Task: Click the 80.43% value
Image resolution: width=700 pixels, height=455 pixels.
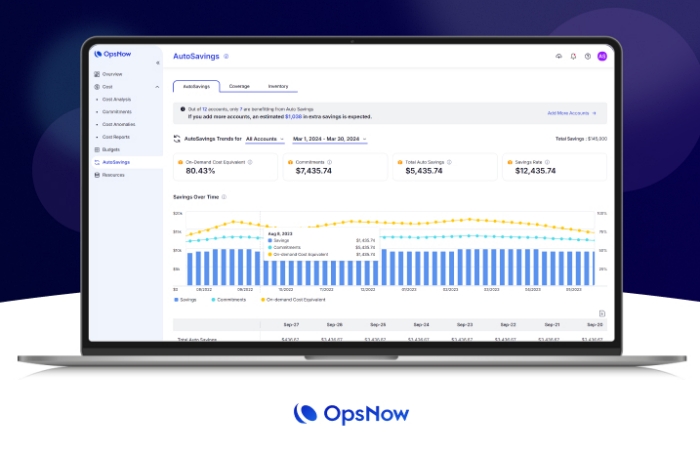Action: click(x=200, y=171)
